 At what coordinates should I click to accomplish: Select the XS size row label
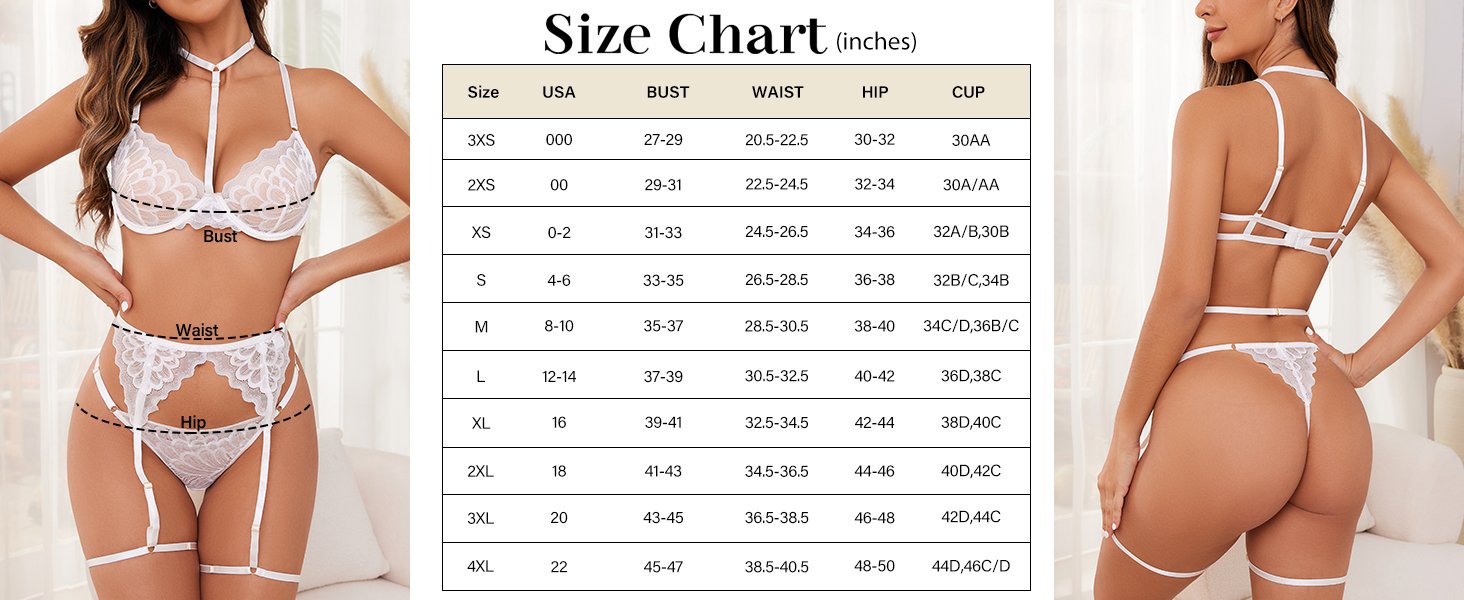point(481,232)
